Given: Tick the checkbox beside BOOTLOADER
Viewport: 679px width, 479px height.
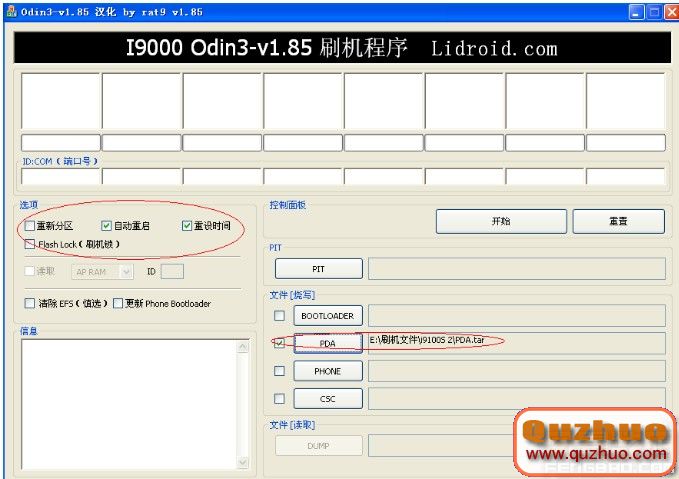Looking at the screenshot, I should click(x=279, y=315).
